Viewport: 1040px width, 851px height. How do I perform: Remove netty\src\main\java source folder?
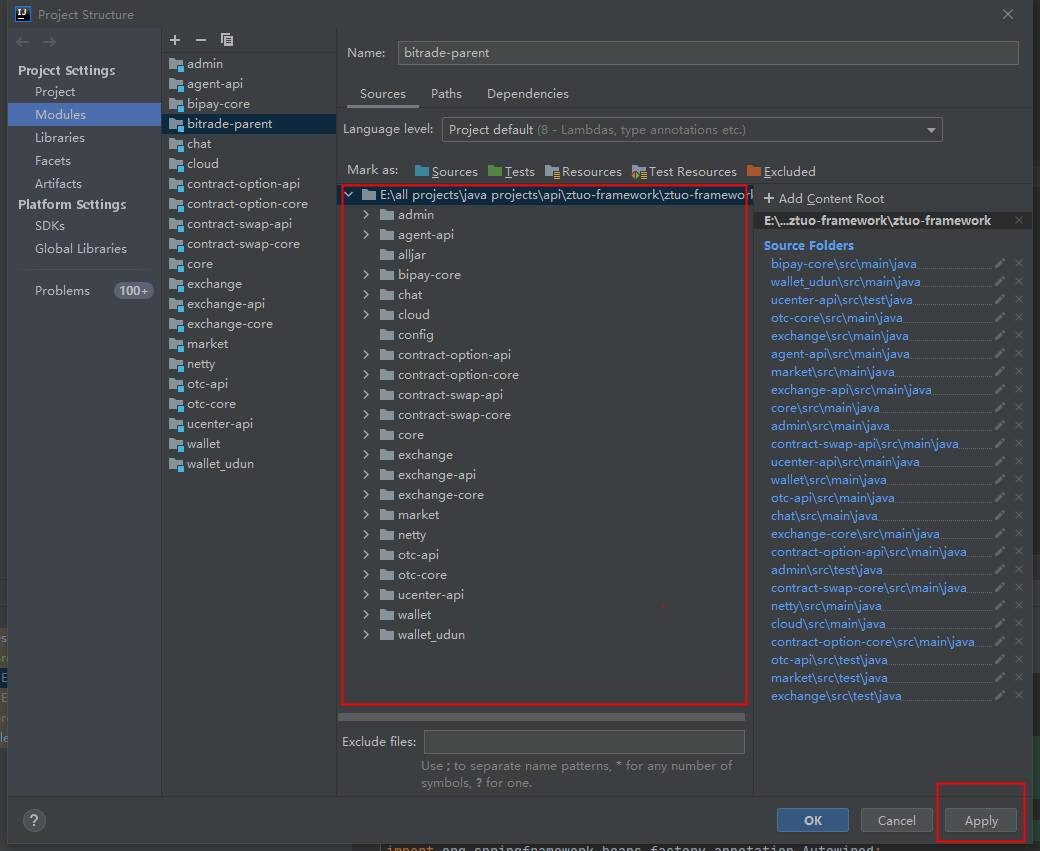click(1019, 605)
